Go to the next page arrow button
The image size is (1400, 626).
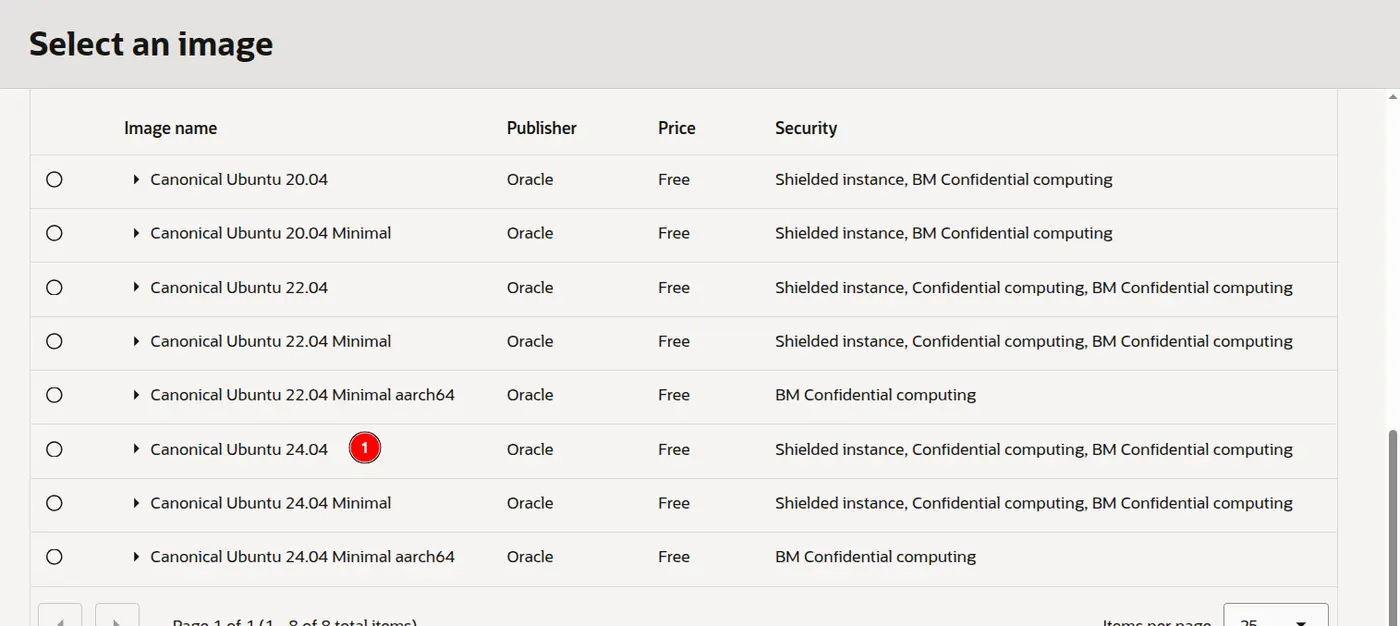point(117,615)
